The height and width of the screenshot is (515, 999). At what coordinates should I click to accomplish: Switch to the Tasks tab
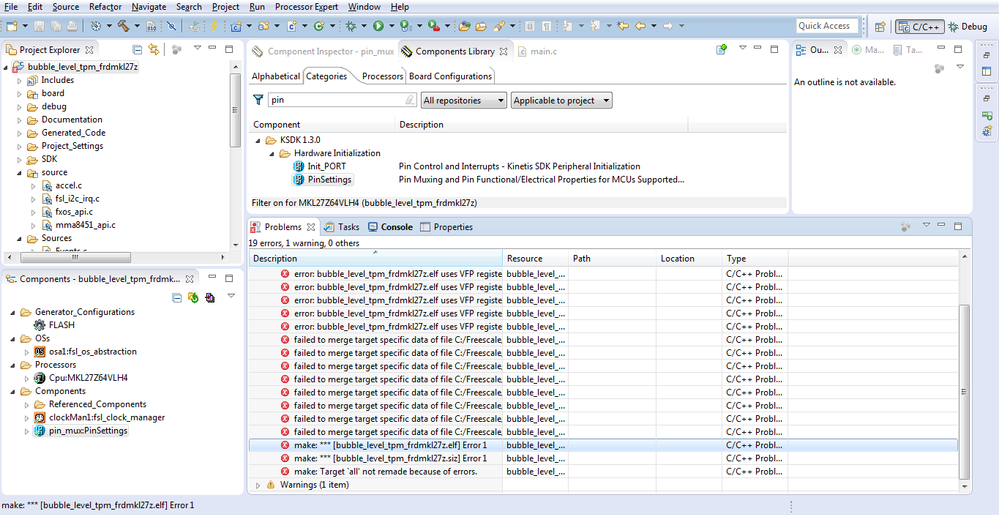coord(341,227)
